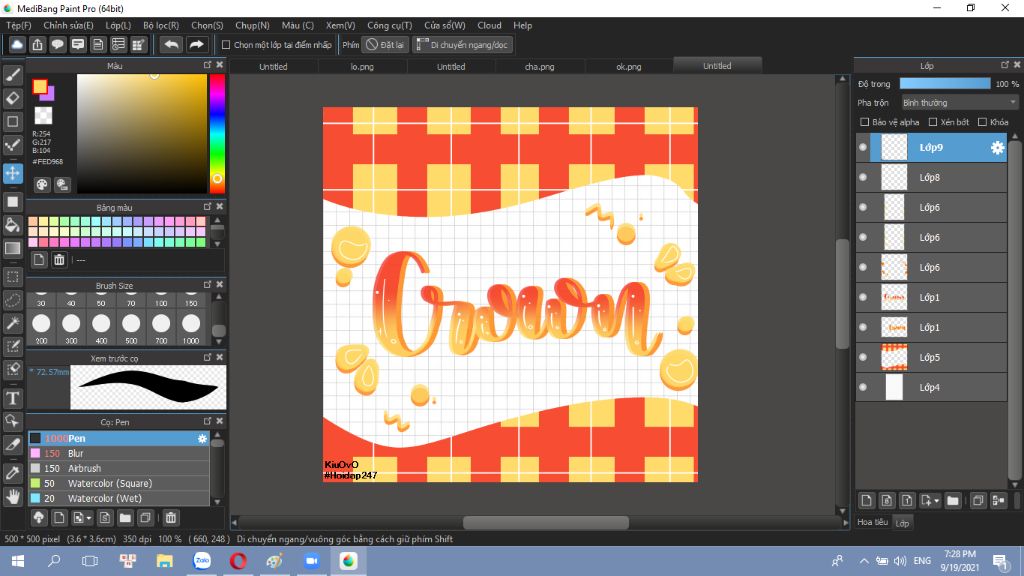Expand the add-brush dropdown in brush panel

tap(89, 518)
